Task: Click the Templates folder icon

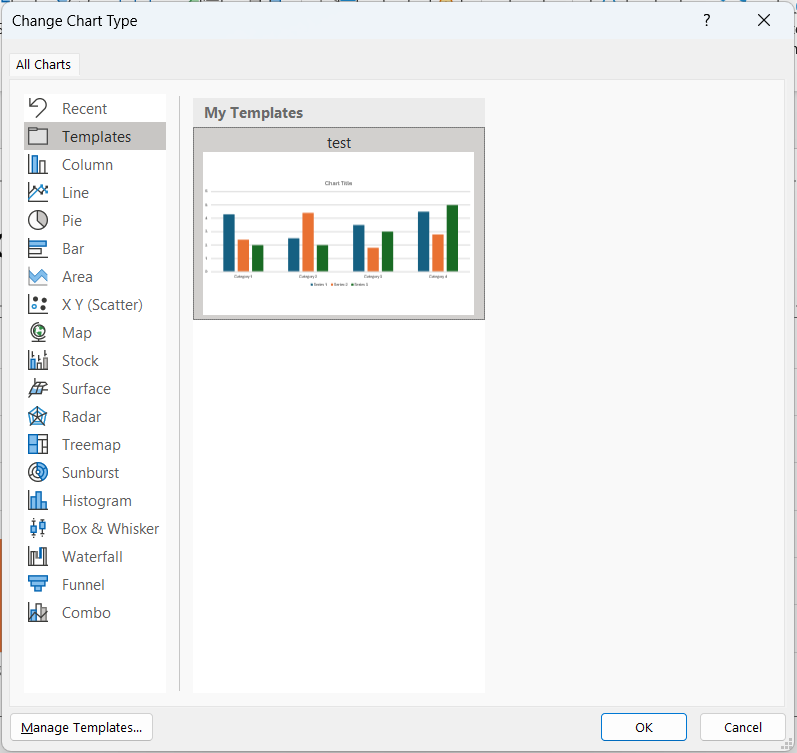Action: (x=38, y=136)
